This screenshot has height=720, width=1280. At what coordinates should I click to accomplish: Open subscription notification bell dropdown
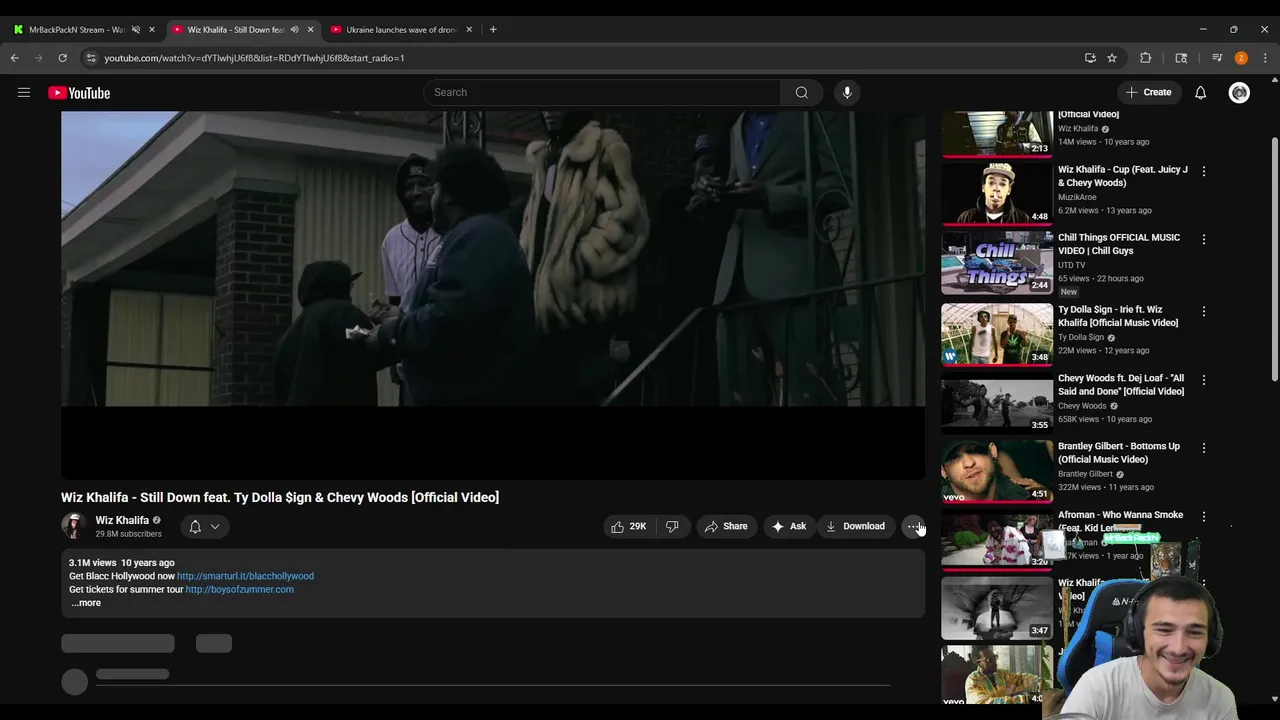204,527
